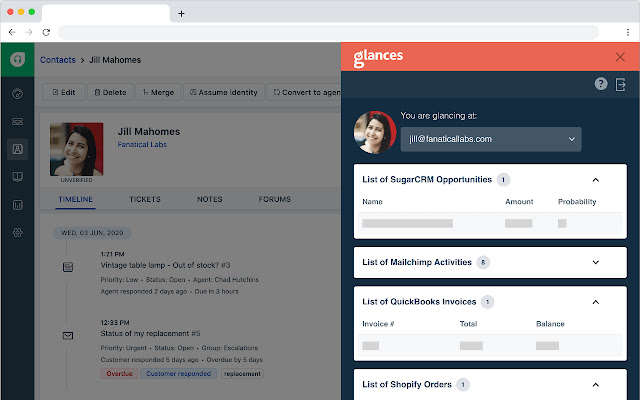This screenshot has width=640, height=400.
Task: Click the Shopify Orders count badge
Action: coord(463,384)
